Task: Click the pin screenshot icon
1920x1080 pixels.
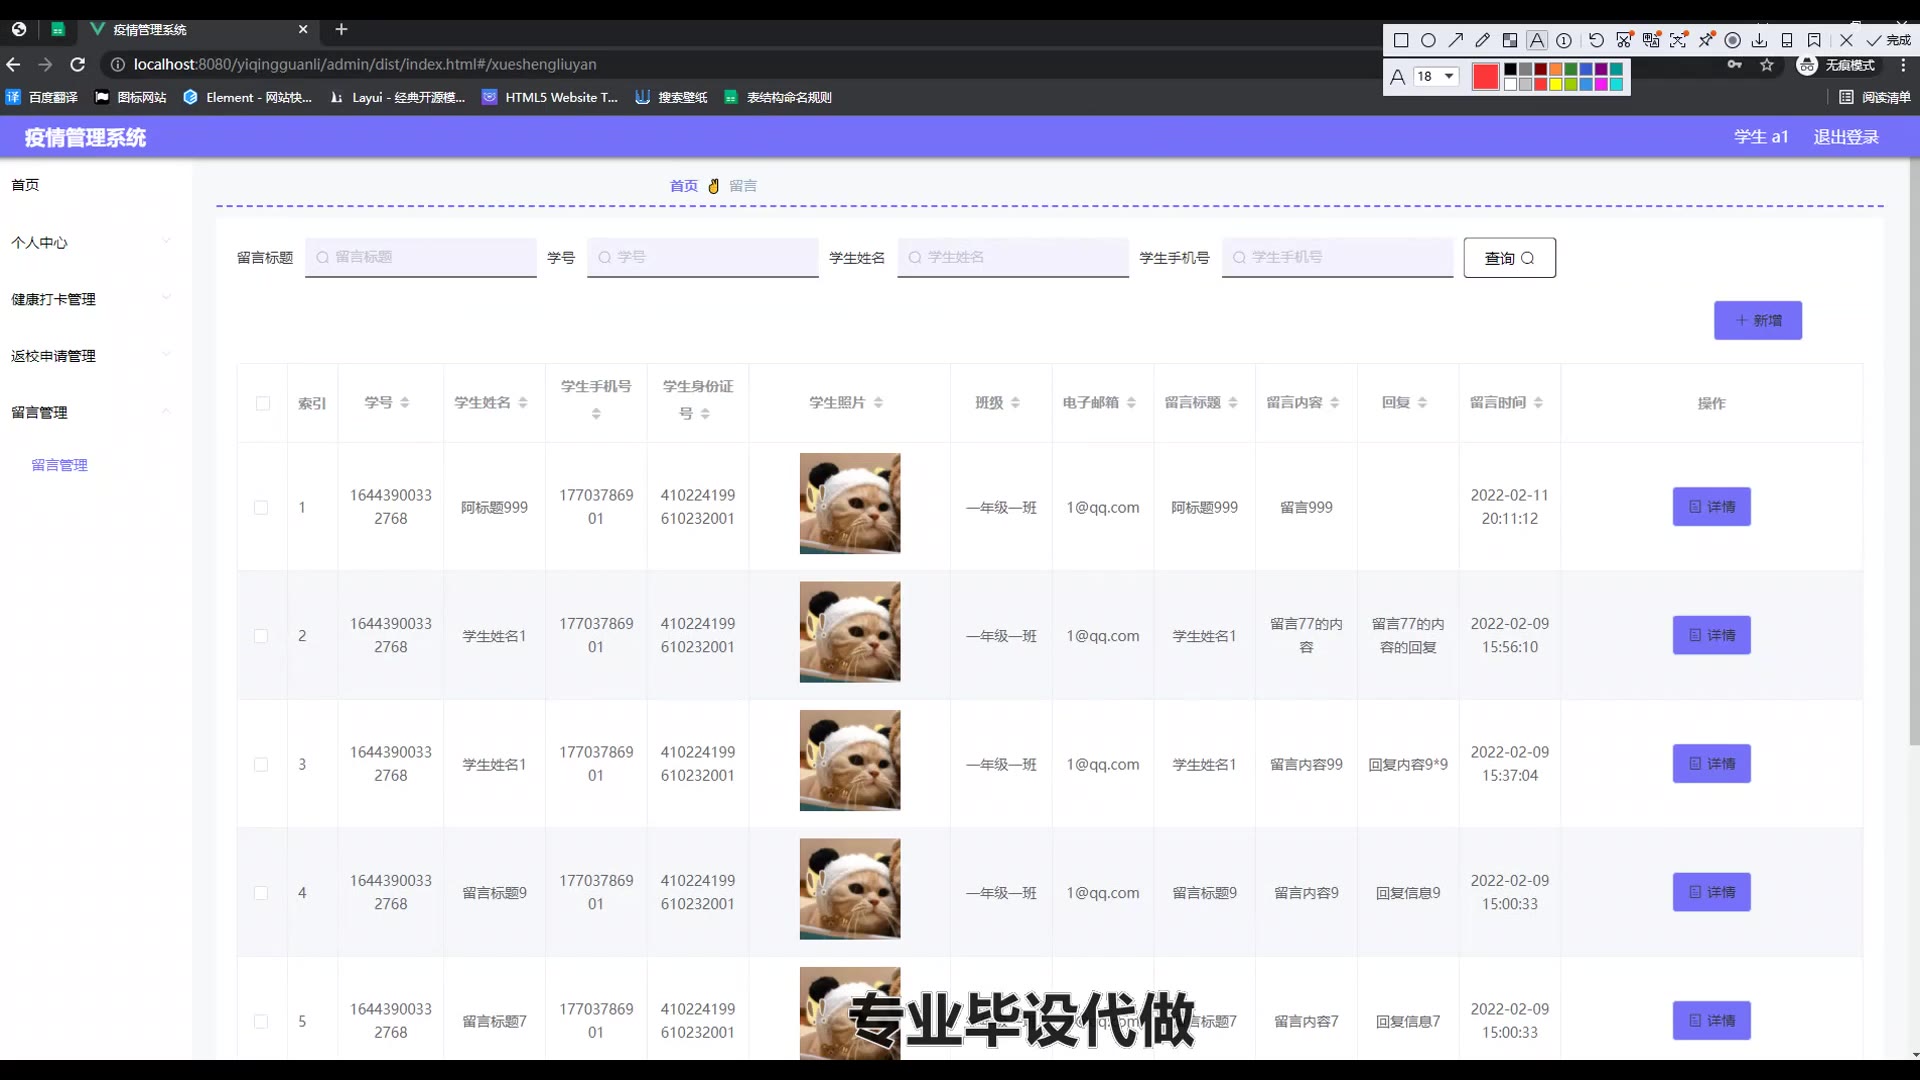Action: pyautogui.click(x=1706, y=40)
